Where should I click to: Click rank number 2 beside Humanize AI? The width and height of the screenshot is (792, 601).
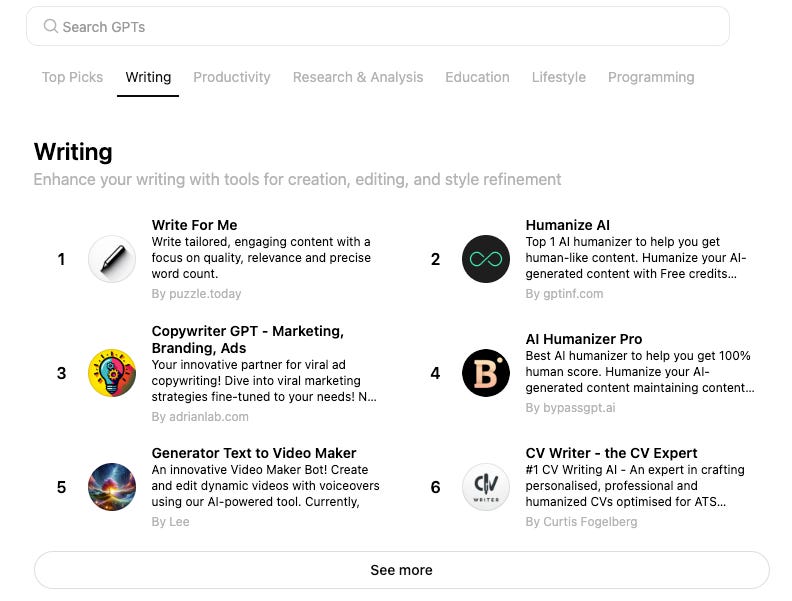point(435,259)
